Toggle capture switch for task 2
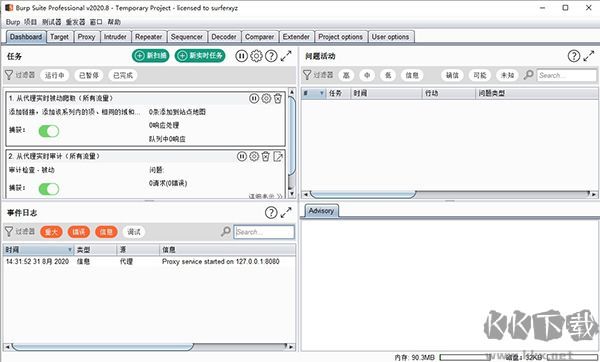 (x=49, y=189)
